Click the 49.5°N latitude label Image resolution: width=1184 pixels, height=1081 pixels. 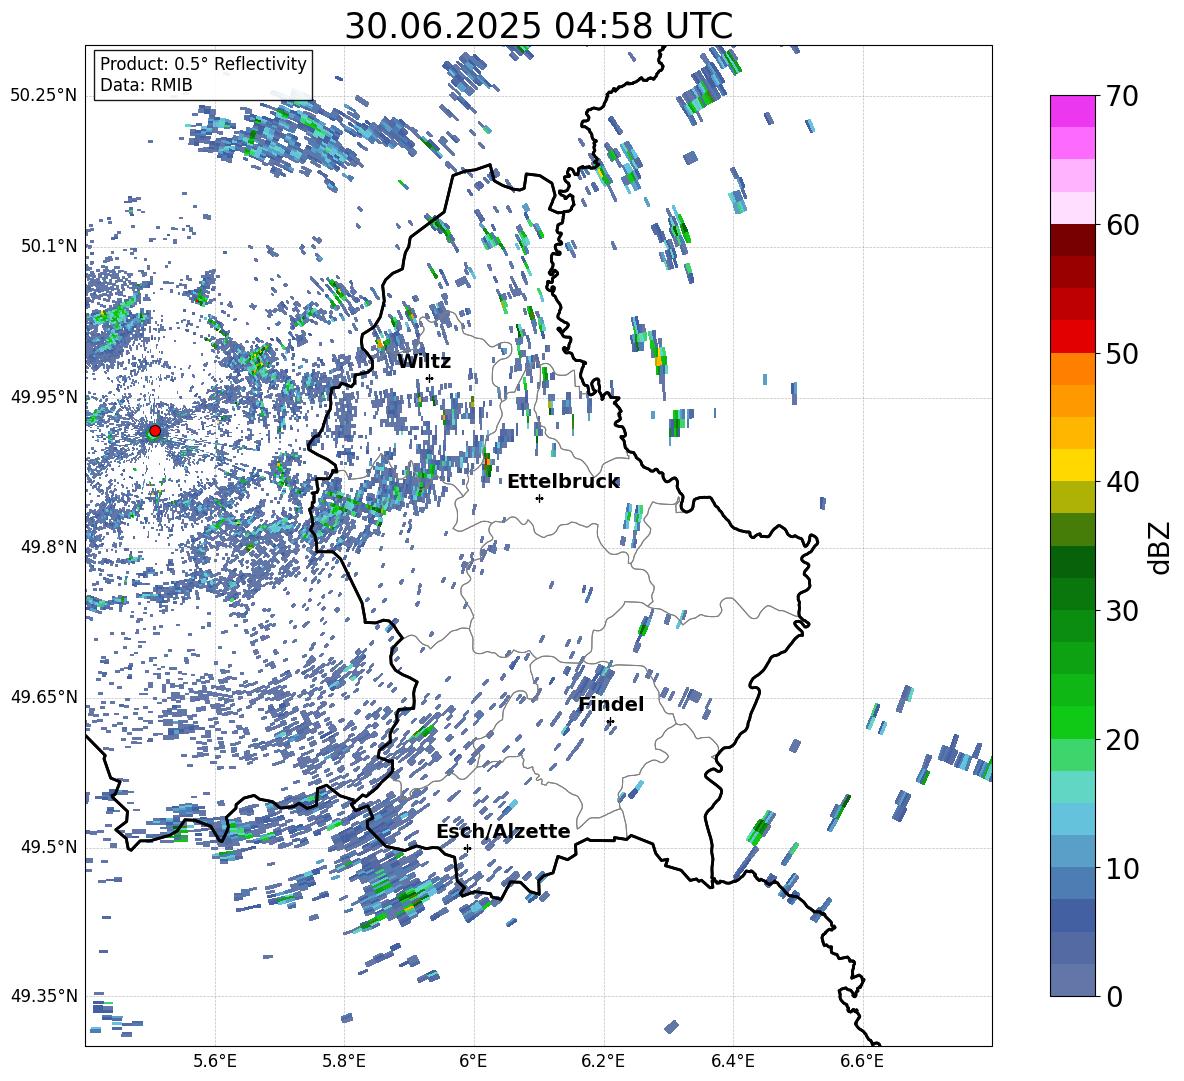[49, 846]
